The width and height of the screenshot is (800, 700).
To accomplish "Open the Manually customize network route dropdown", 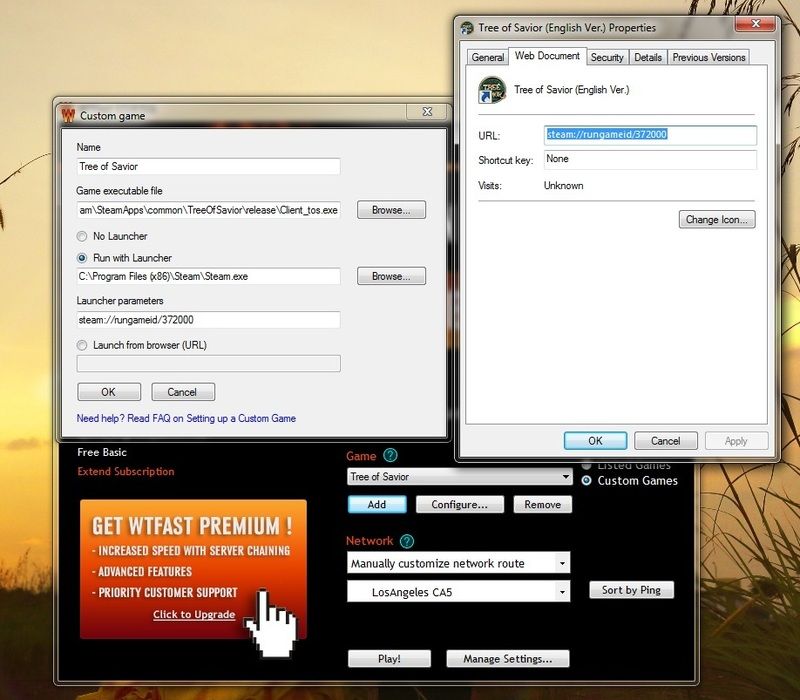I will (x=562, y=563).
